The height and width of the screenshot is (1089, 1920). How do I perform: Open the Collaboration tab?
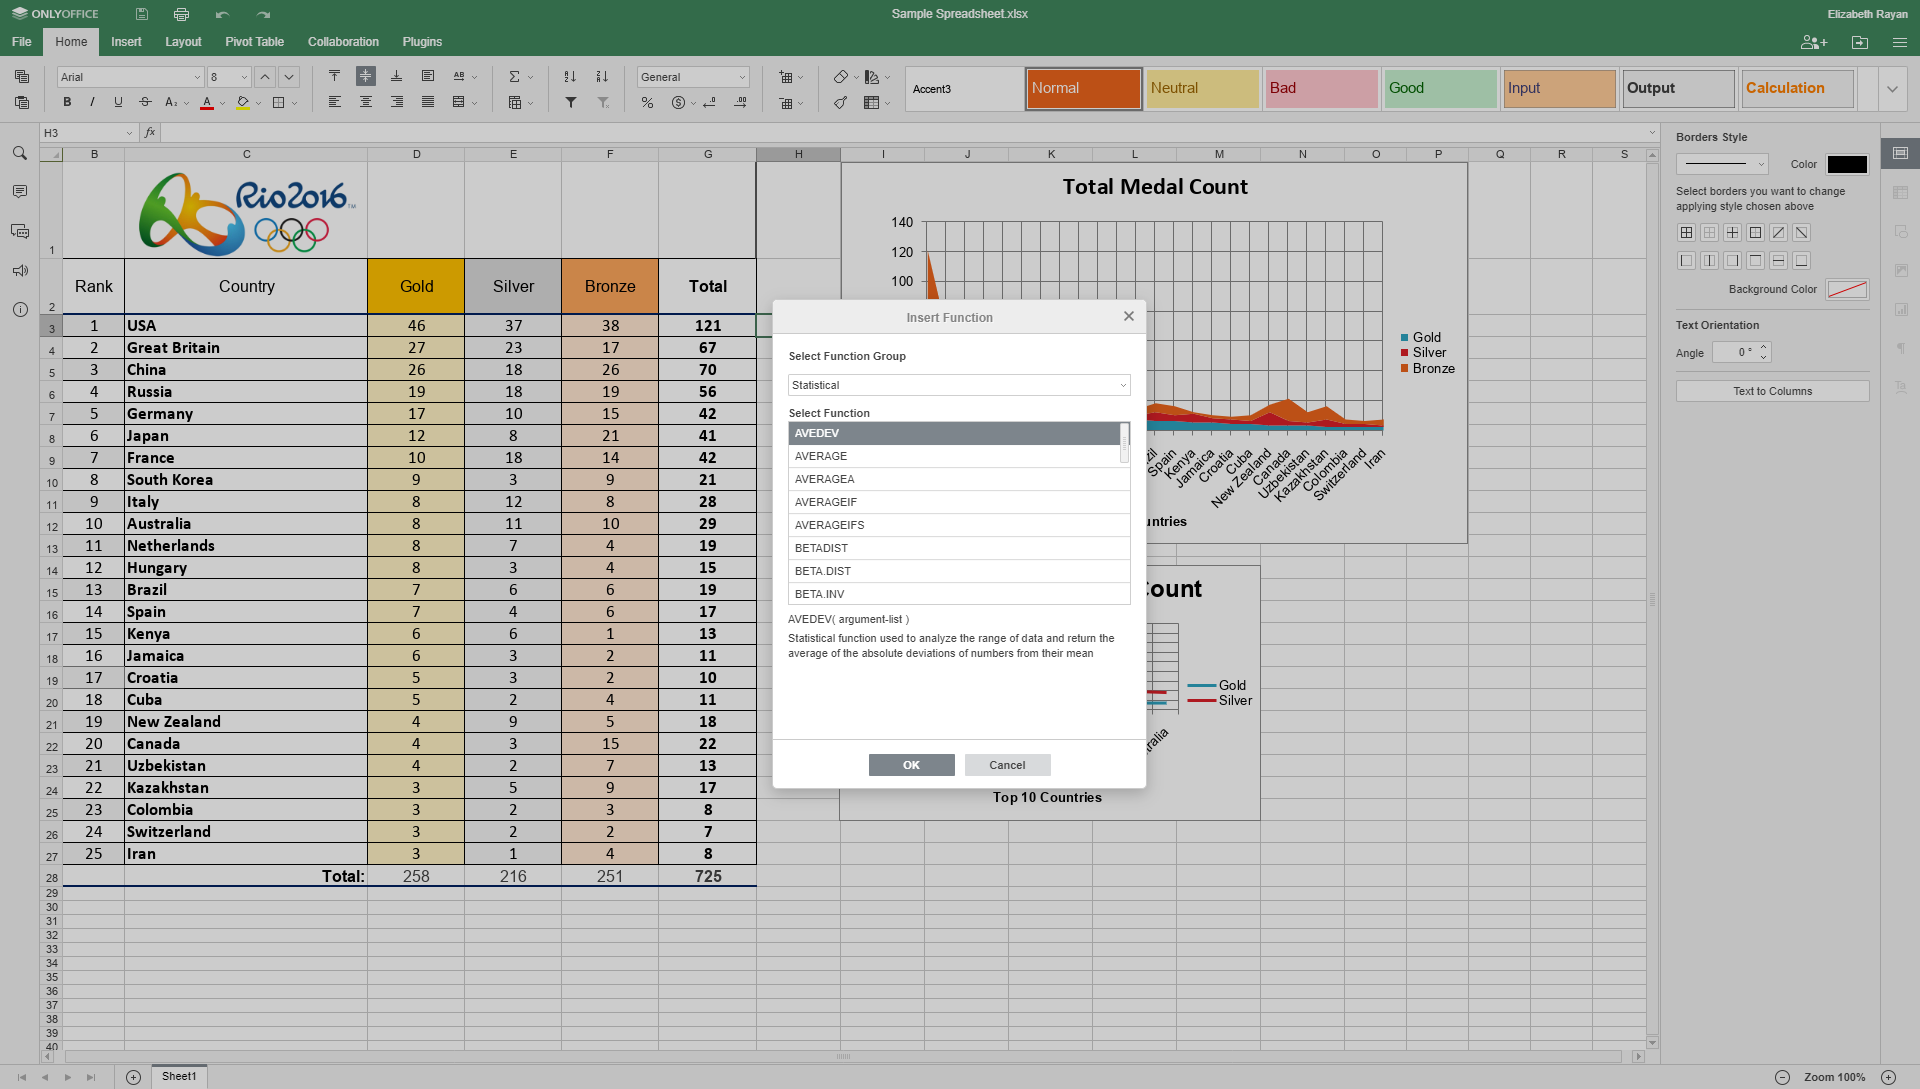coord(343,42)
